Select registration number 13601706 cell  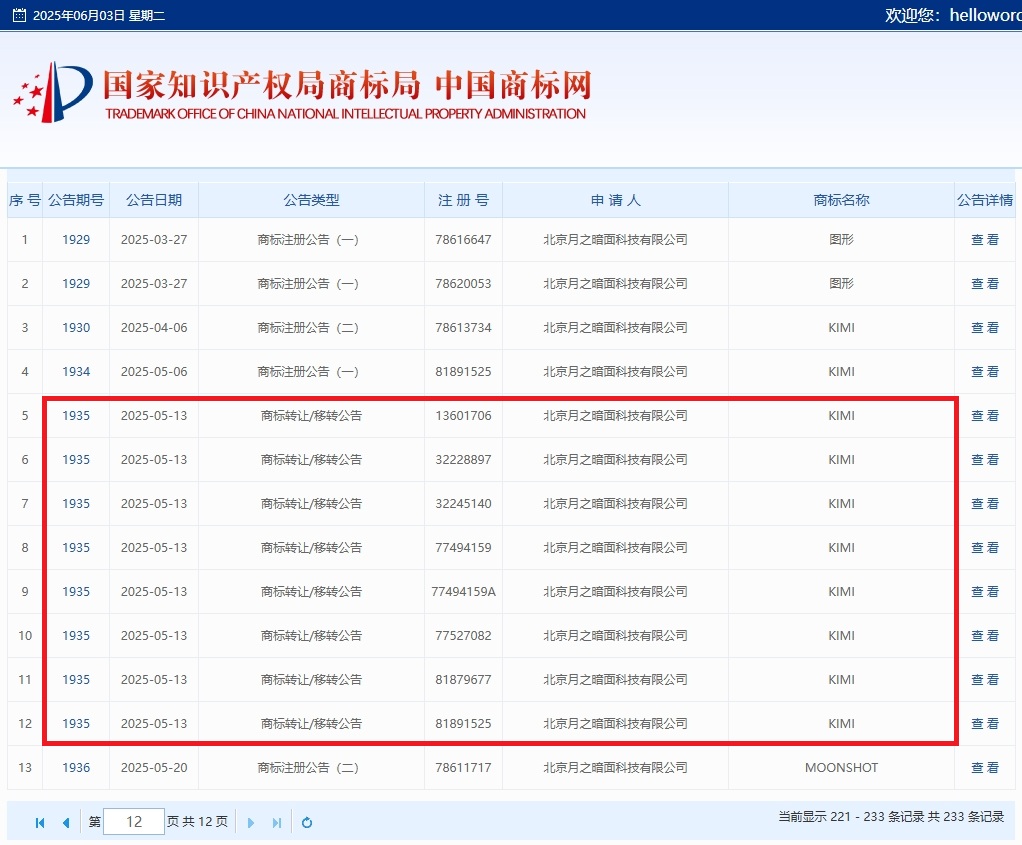(463, 415)
